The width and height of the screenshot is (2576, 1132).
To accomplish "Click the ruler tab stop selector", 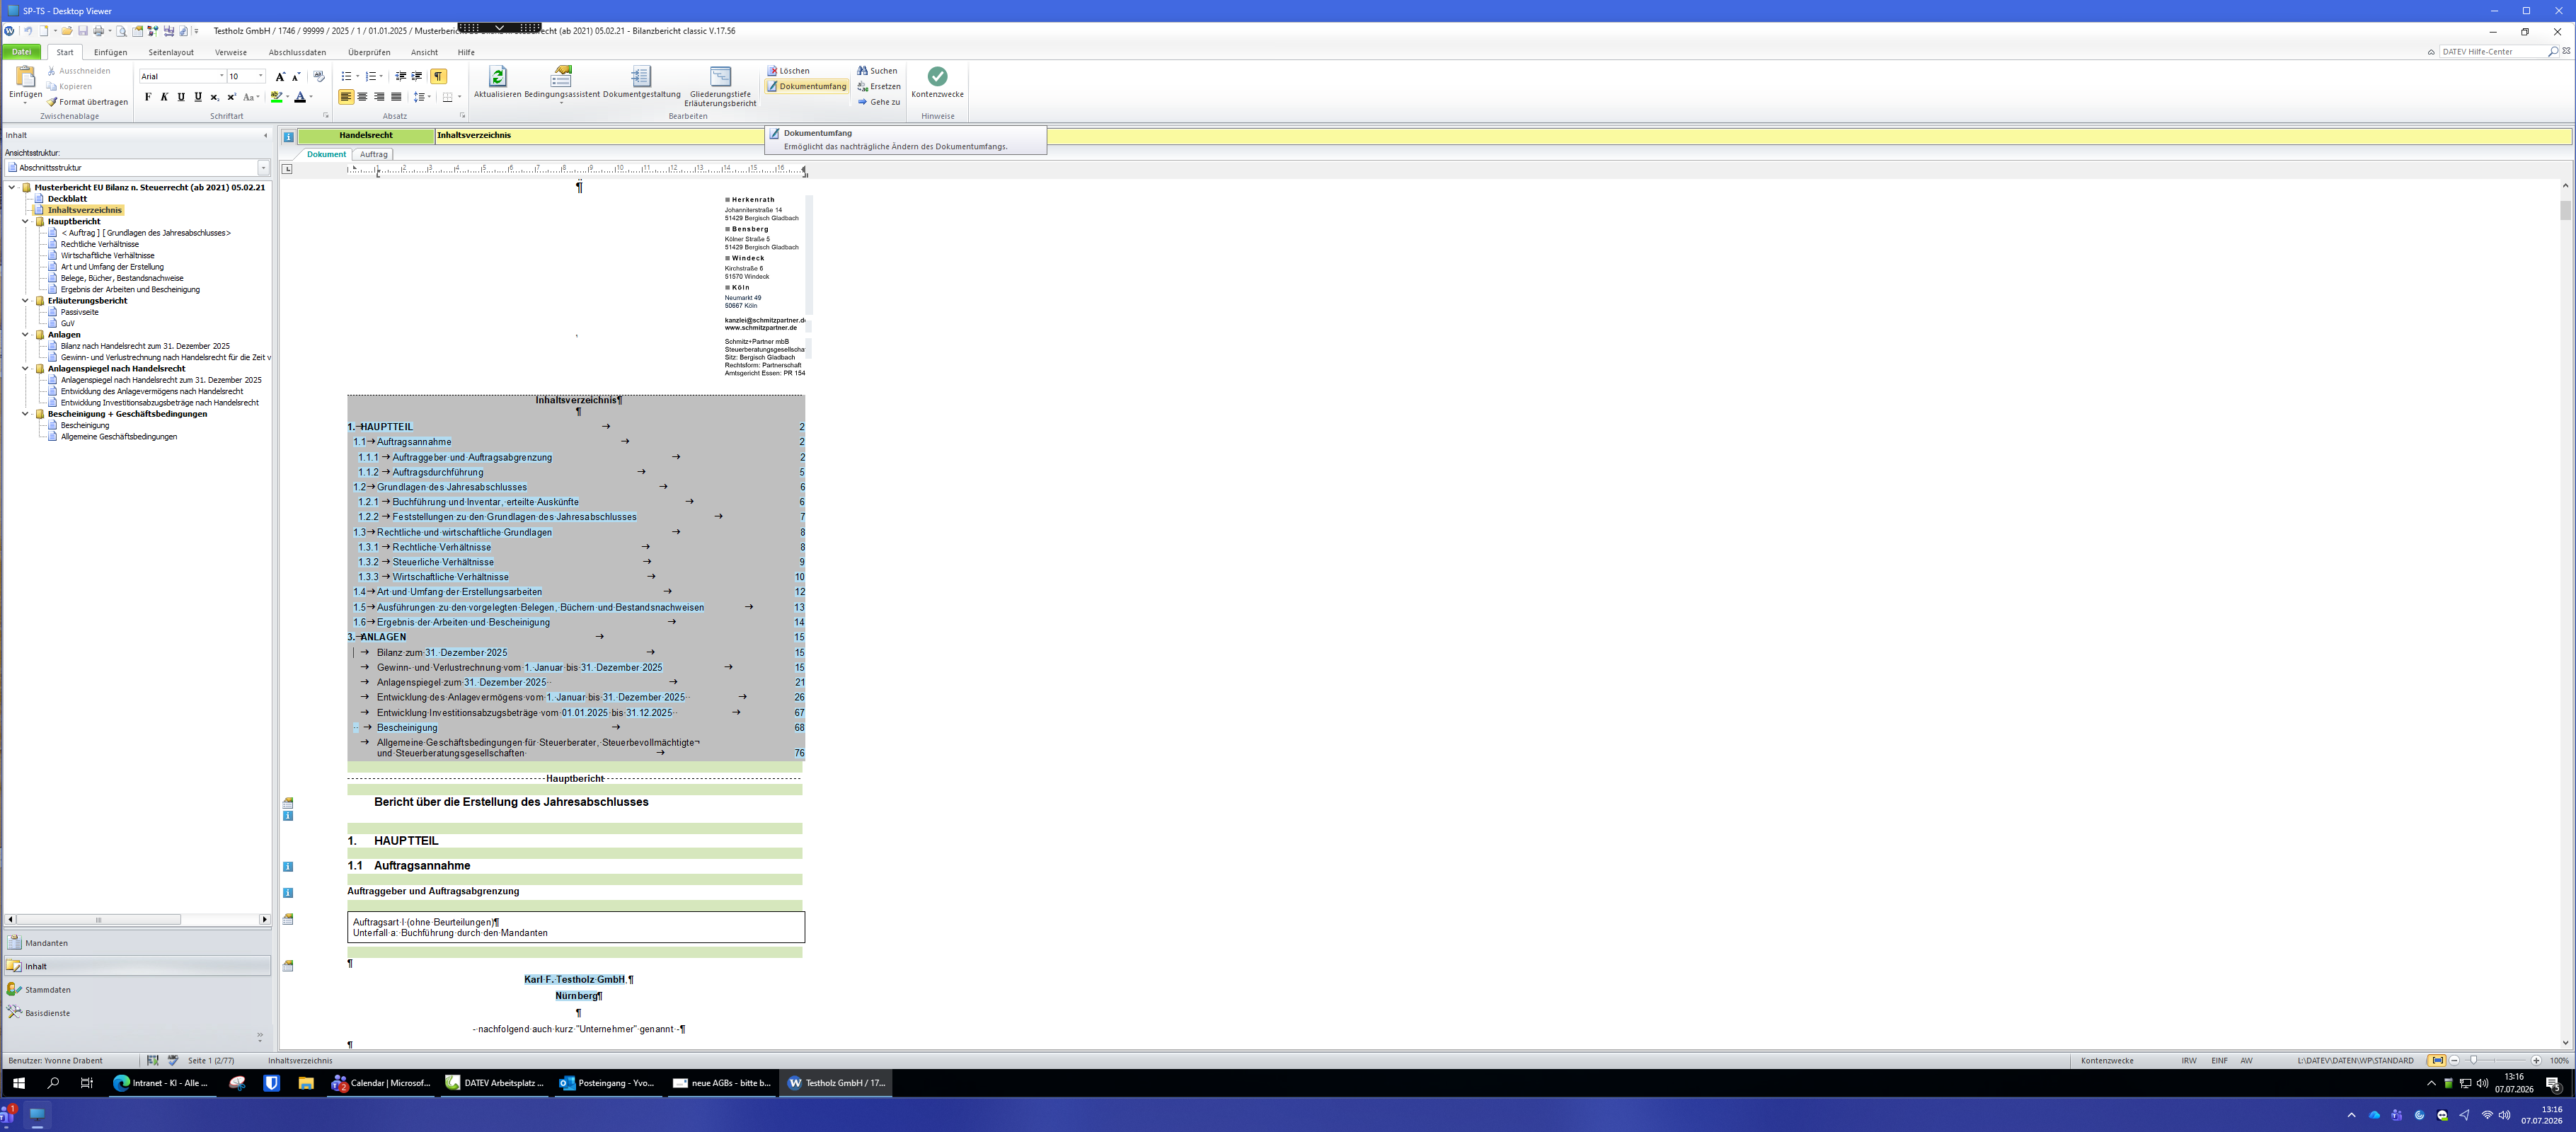I will pos(287,169).
